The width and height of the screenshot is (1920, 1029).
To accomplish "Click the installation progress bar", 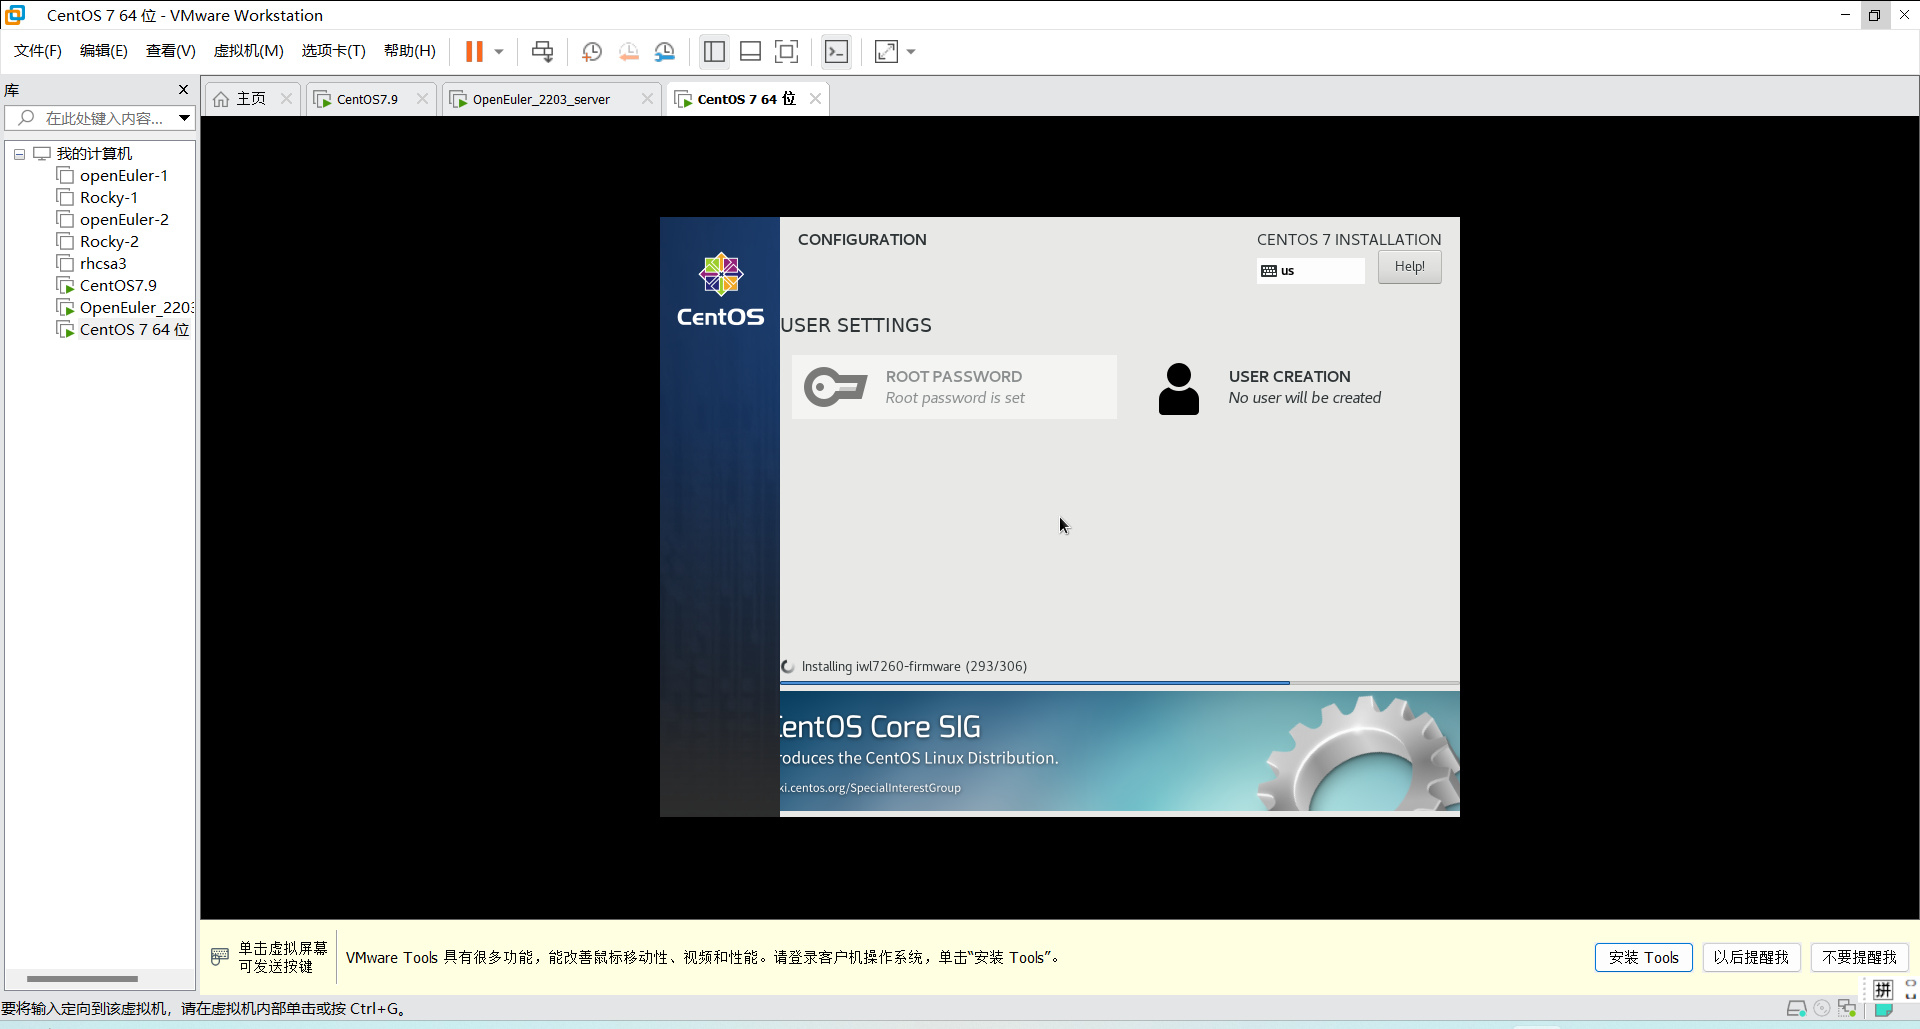I will (x=1119, y=683).
